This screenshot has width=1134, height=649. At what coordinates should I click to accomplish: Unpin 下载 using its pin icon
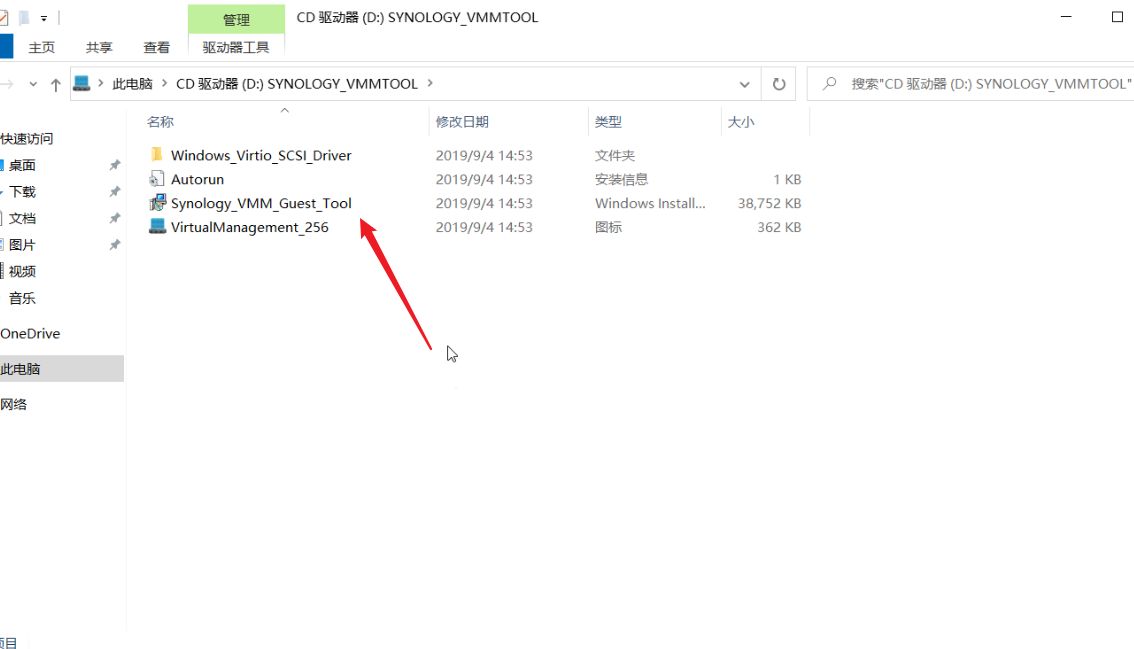[x=114, y=192]
